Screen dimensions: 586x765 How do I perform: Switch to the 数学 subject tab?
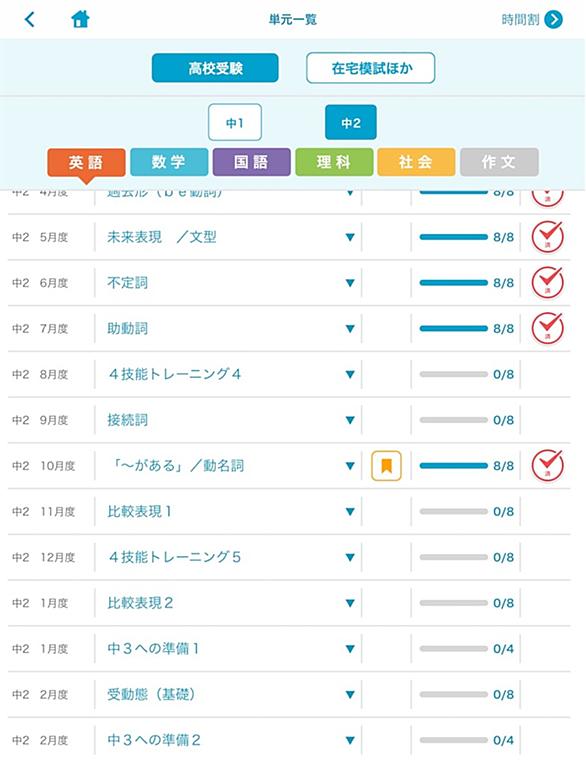tap(169, 162)
